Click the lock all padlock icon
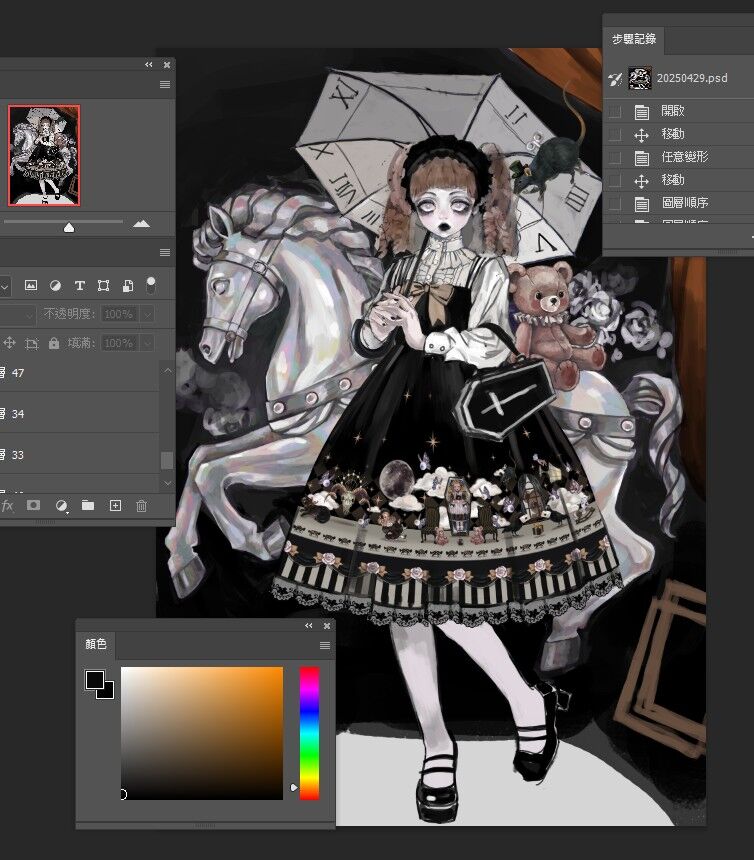Image resolution: width=754 pixels, height=860 pixels. tap(54, 343)
